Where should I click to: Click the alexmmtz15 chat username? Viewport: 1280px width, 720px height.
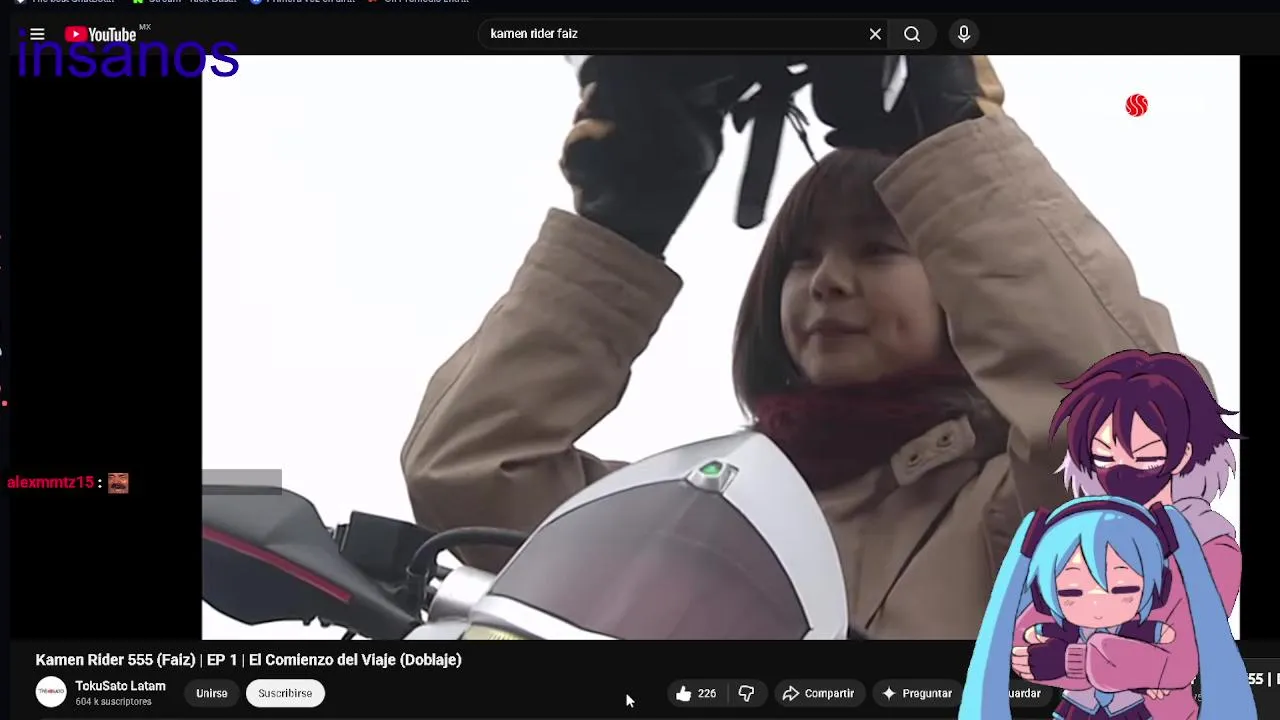point(50,482)
